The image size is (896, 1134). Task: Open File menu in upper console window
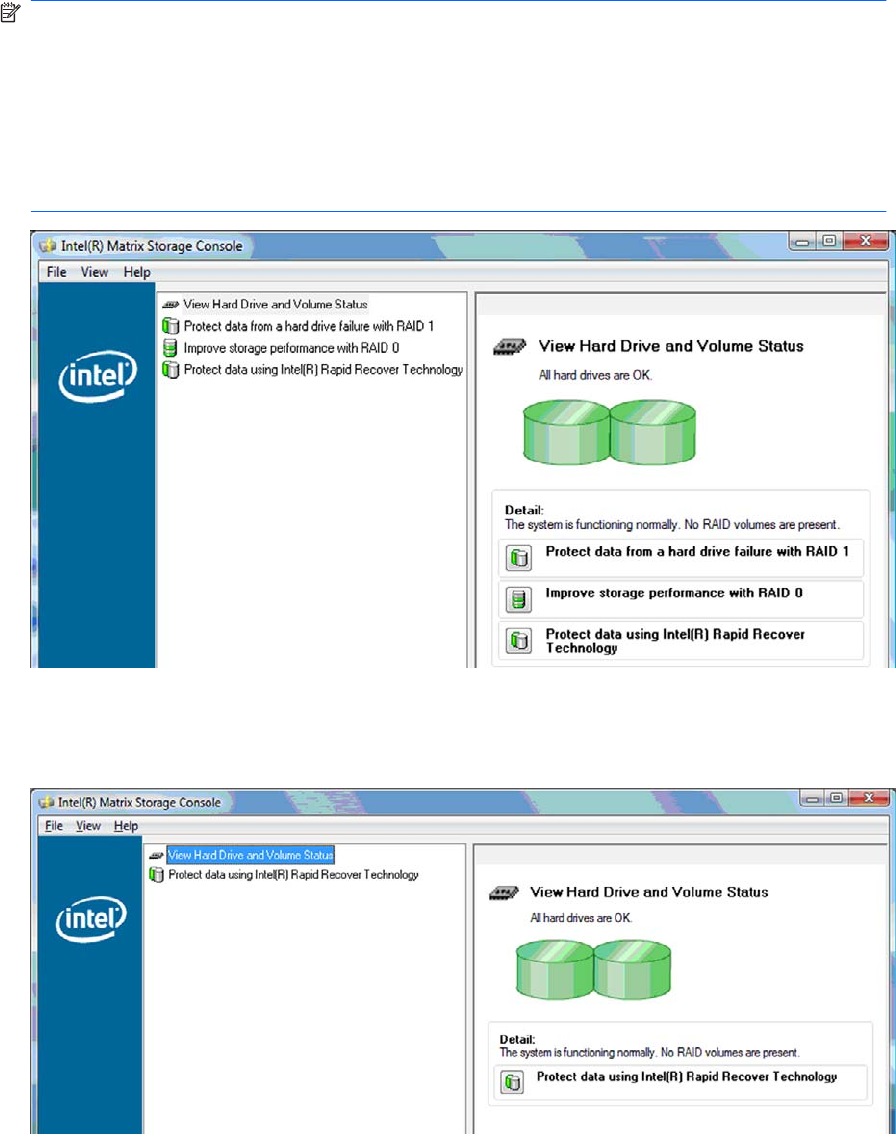click(56, 272)
